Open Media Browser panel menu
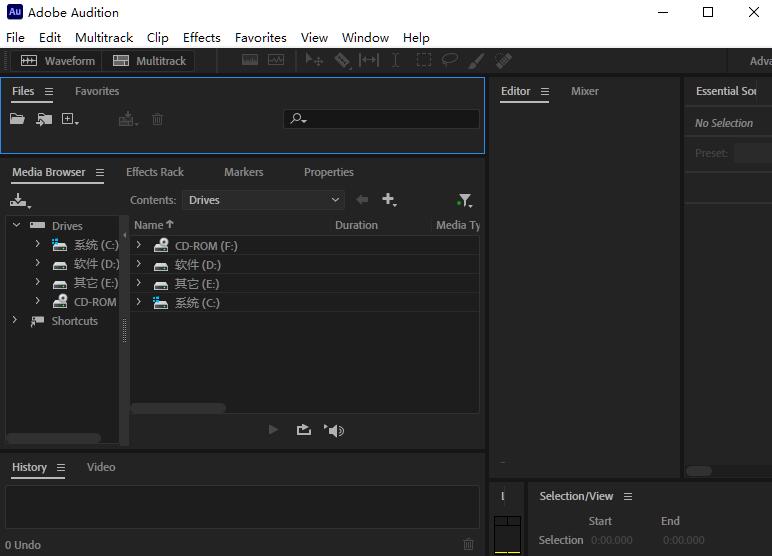772x556 pixels. tap(100, 173)
